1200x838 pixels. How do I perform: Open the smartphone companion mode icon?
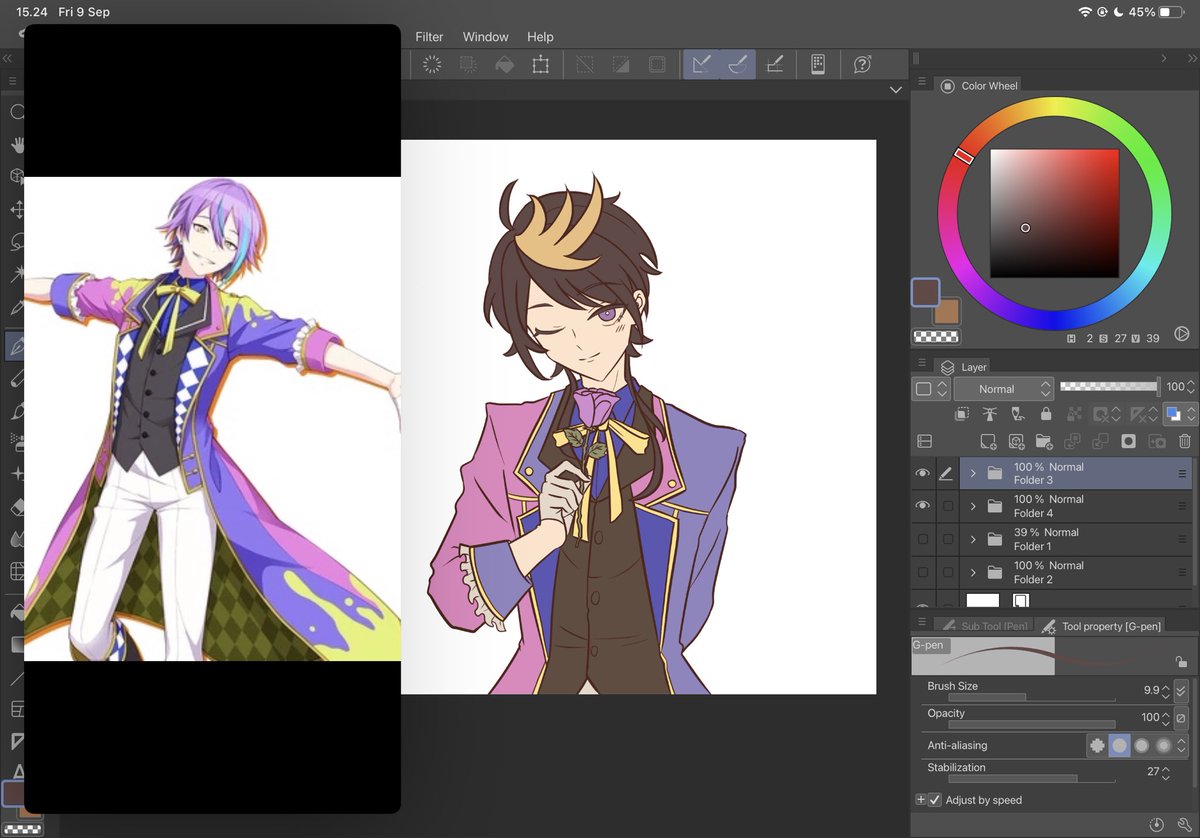tap(817, 64)
